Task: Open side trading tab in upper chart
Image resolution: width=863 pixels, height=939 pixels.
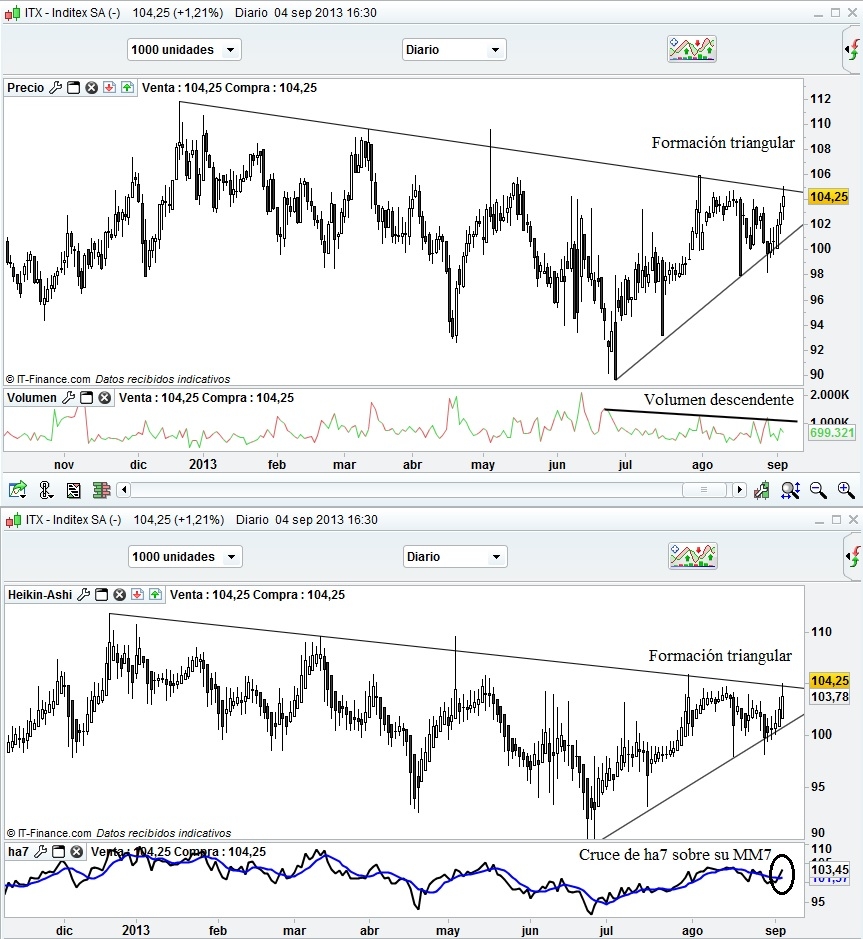Action: point(853,50)
